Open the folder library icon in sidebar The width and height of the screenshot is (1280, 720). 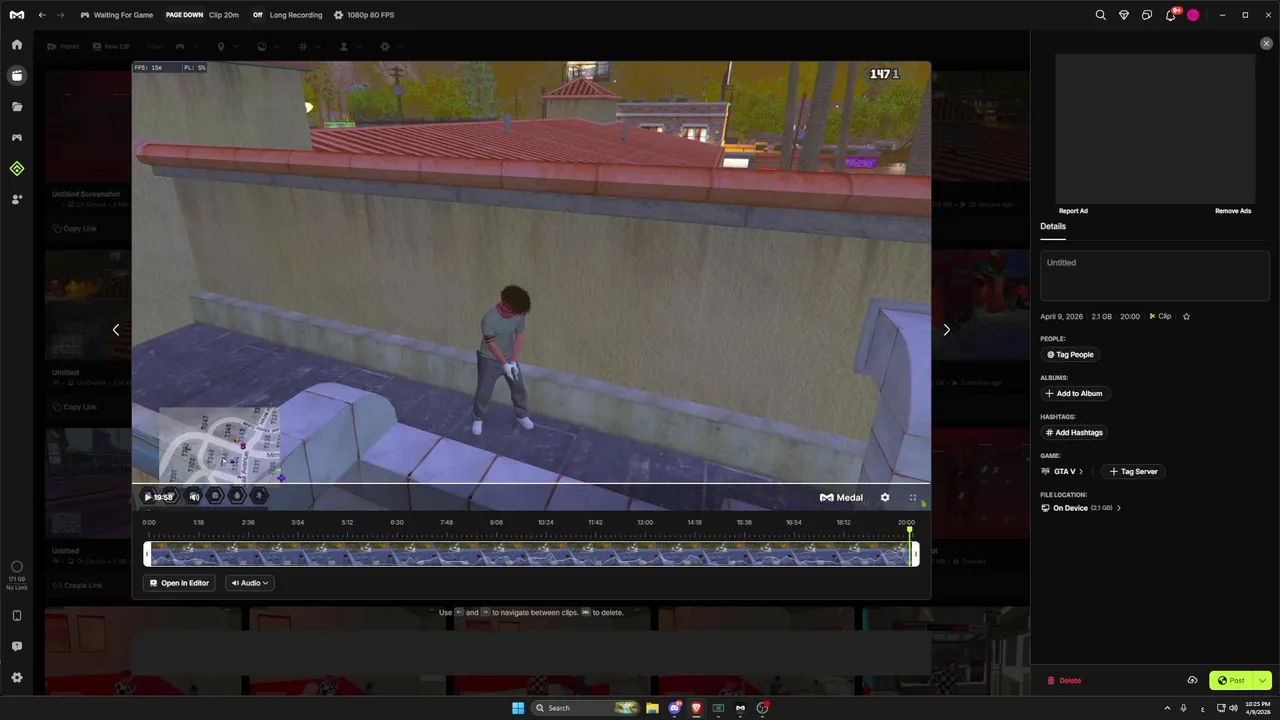point(17,107)
